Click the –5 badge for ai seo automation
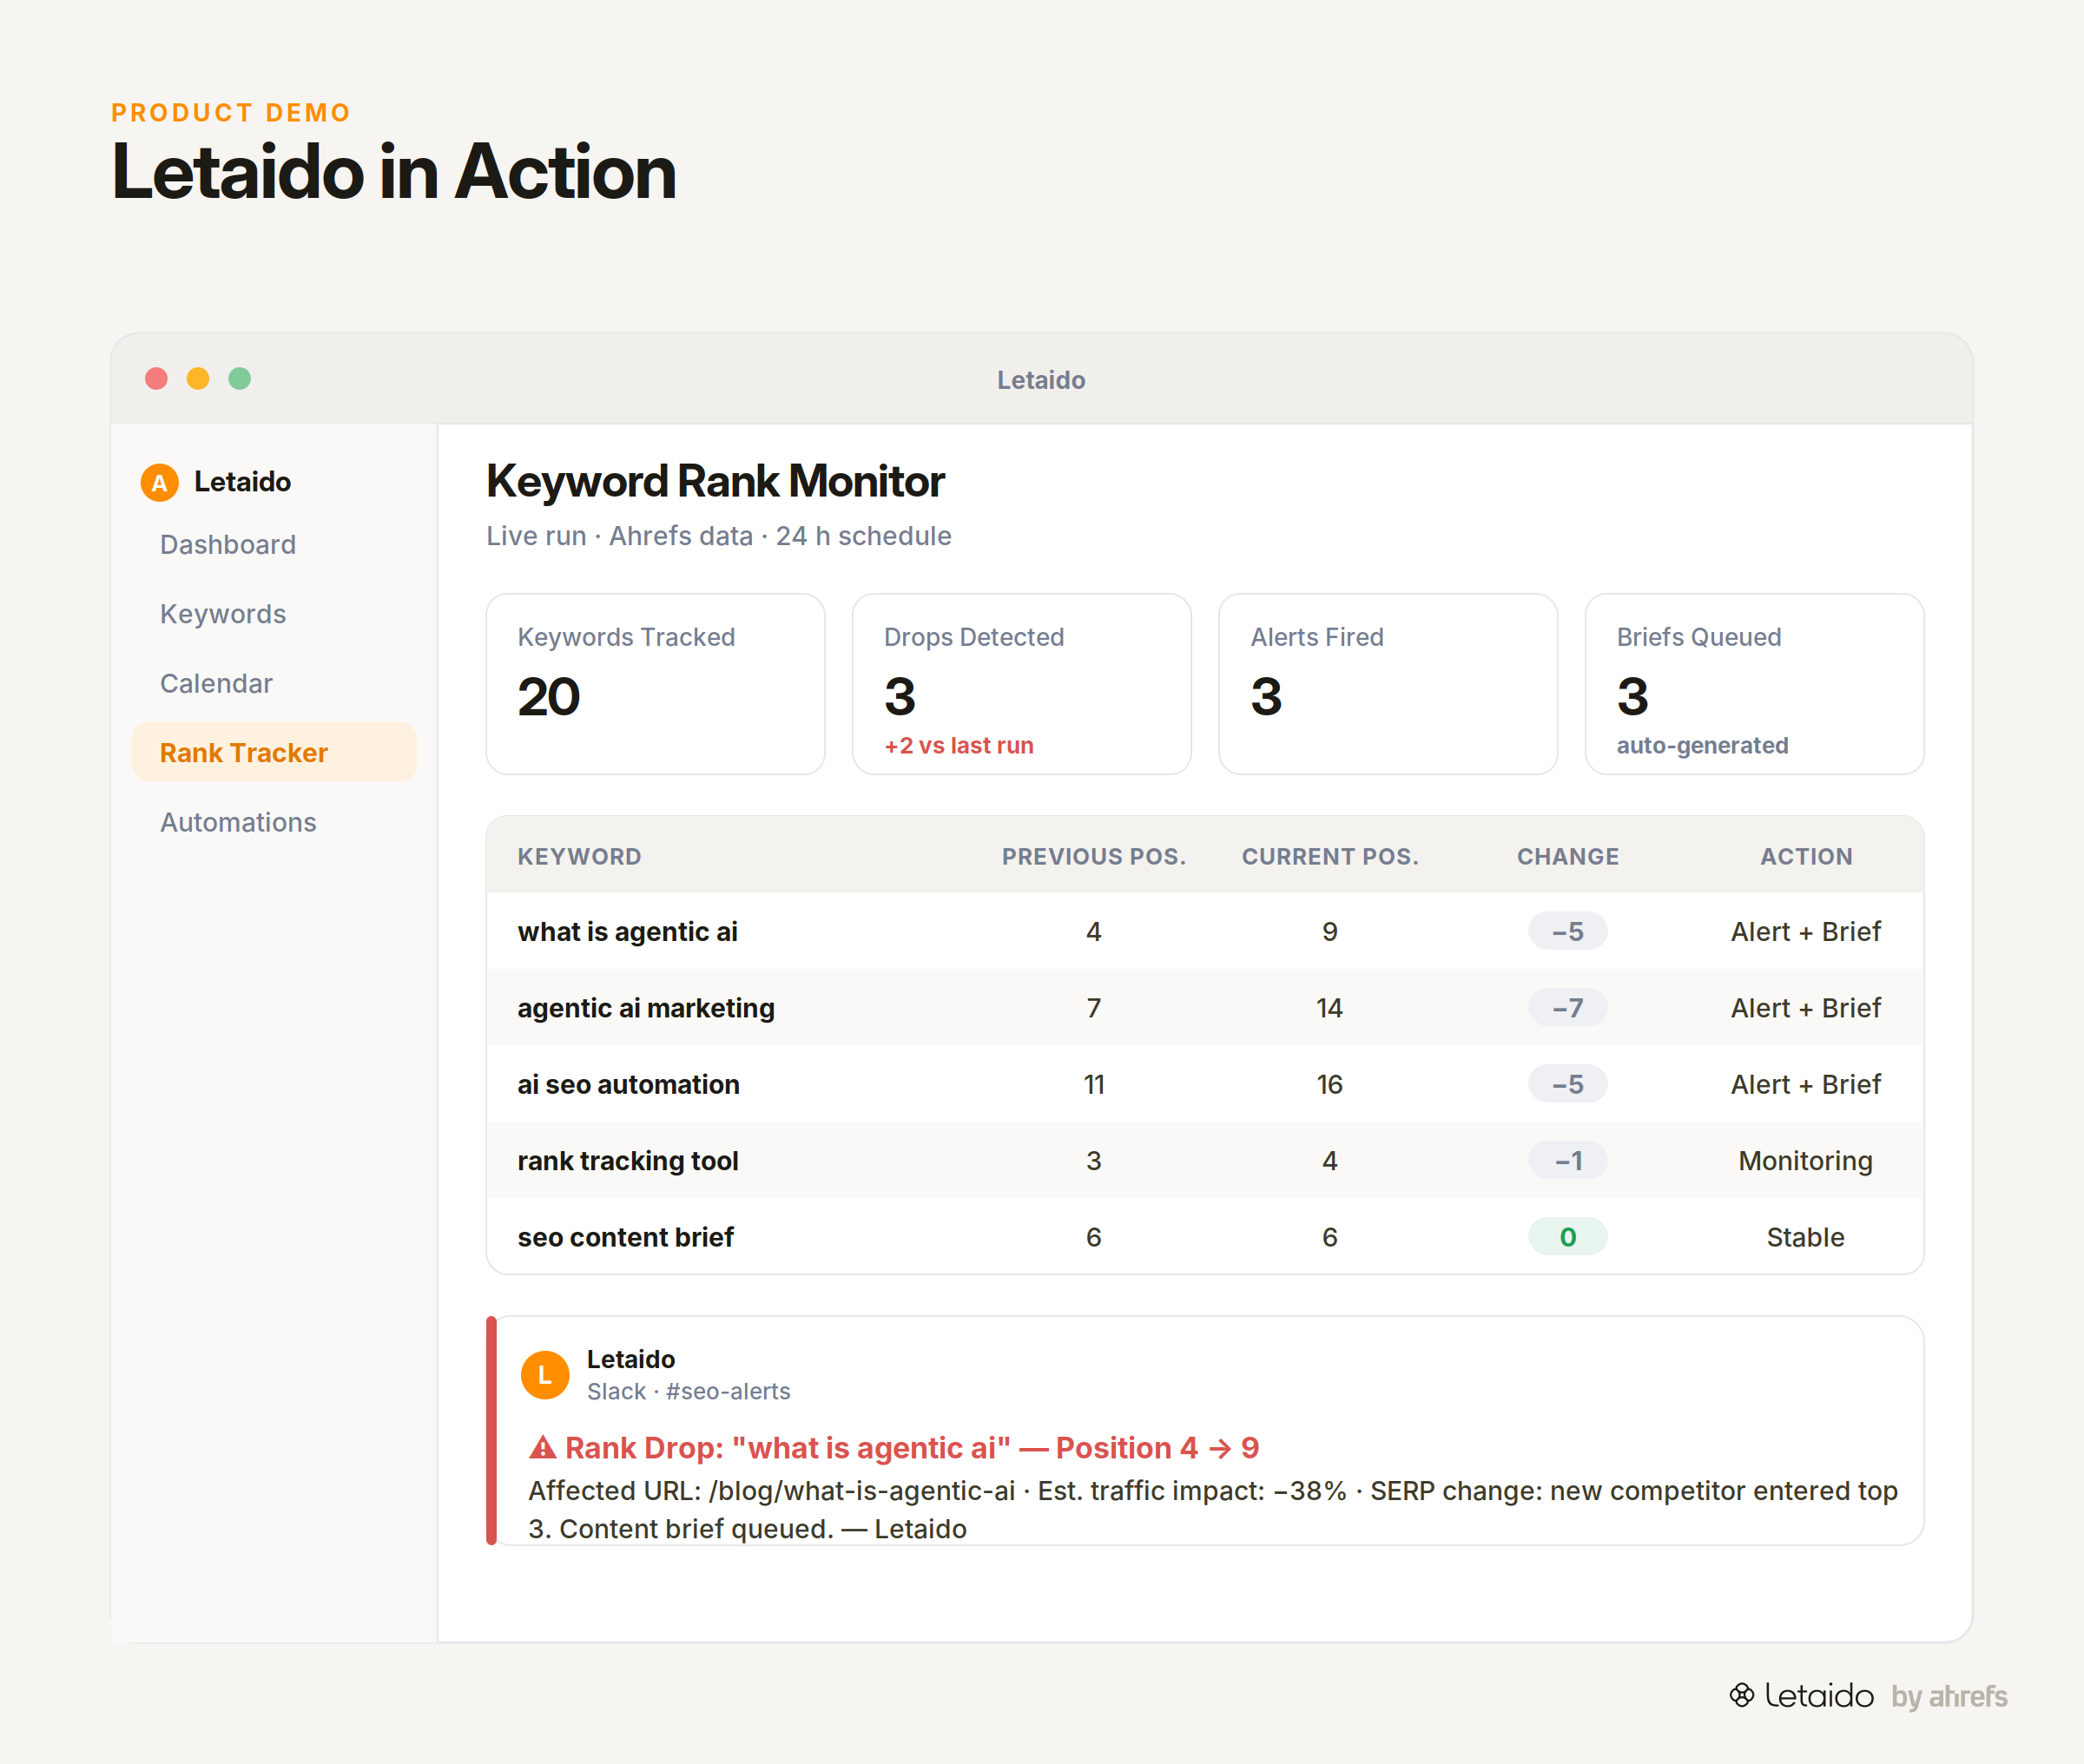Screen dimensions: 2084x1764 click(1568, 1084)
